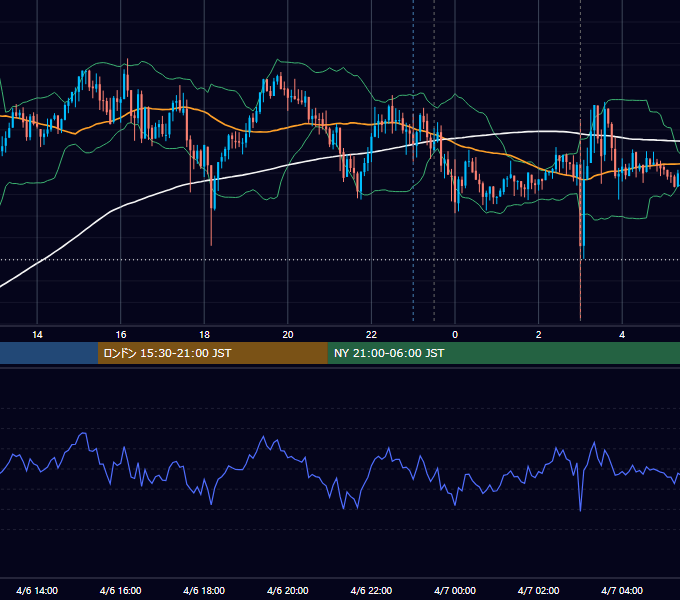Click the long blue candle just after 3 o'clock

584,208
